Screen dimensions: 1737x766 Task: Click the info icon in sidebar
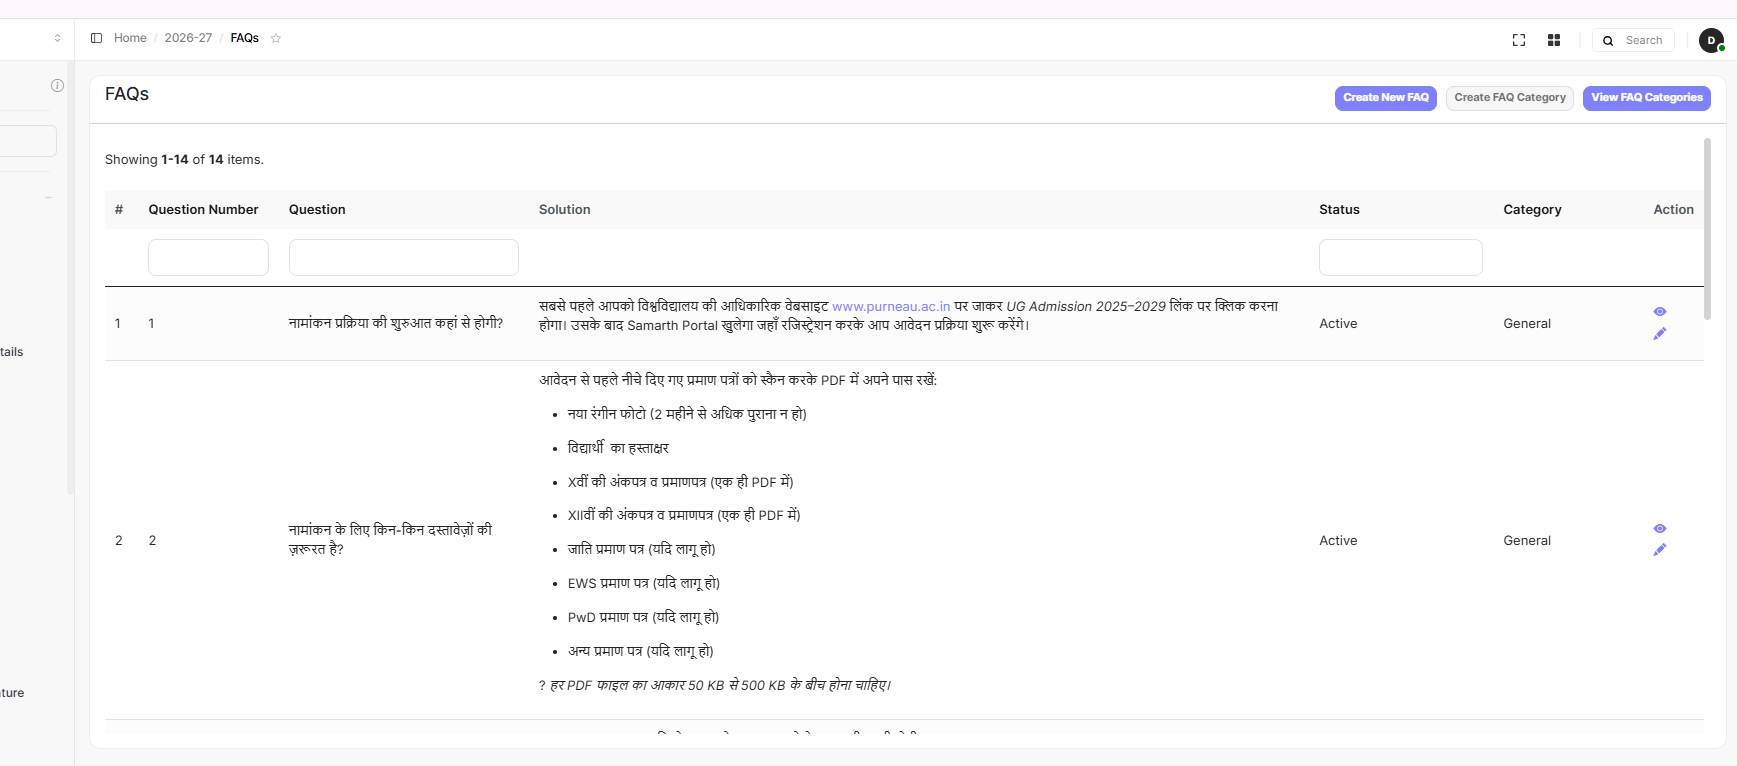pos(57,86)
